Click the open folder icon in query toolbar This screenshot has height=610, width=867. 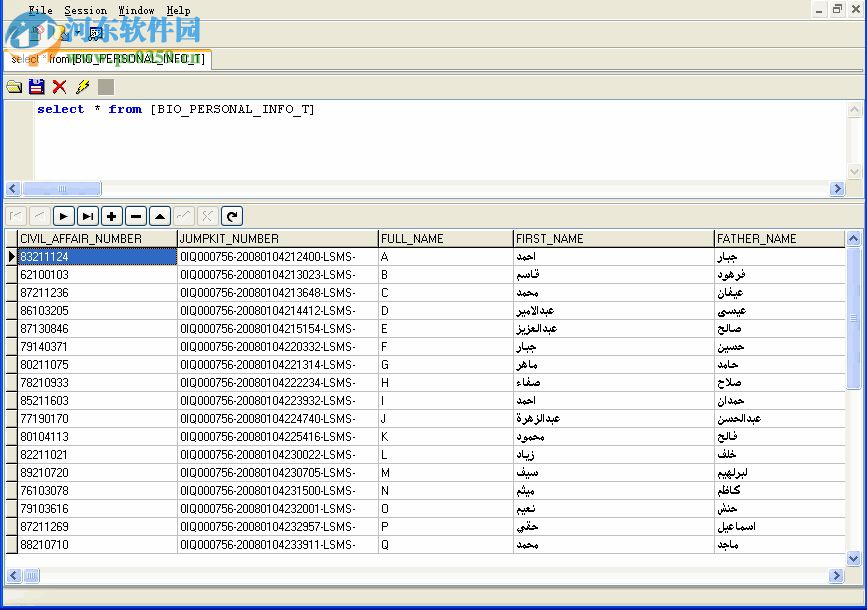tap(14, 87)
